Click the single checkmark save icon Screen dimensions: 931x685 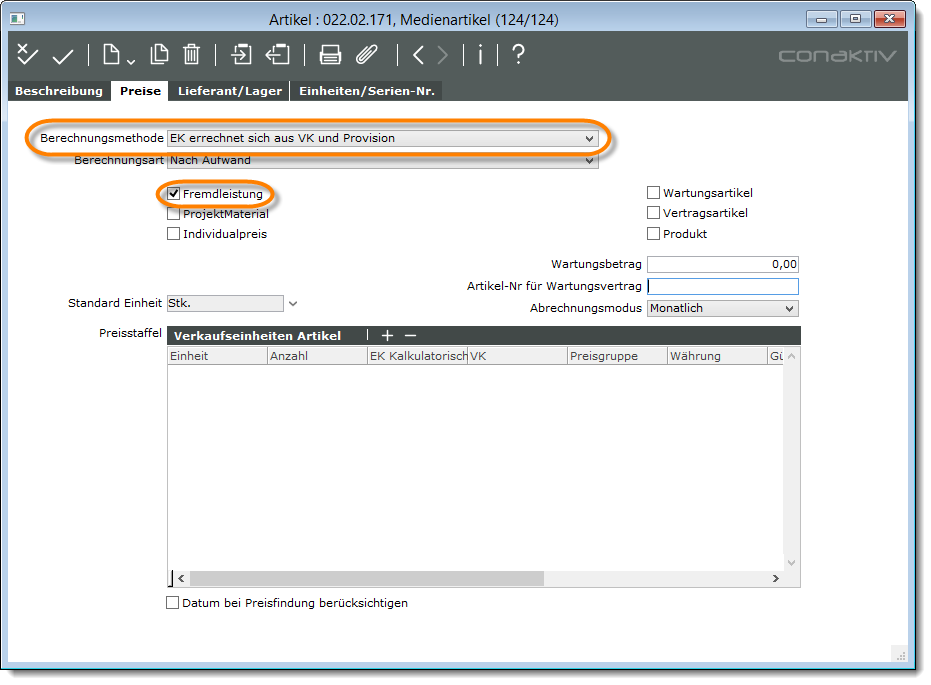coord(63,56)
